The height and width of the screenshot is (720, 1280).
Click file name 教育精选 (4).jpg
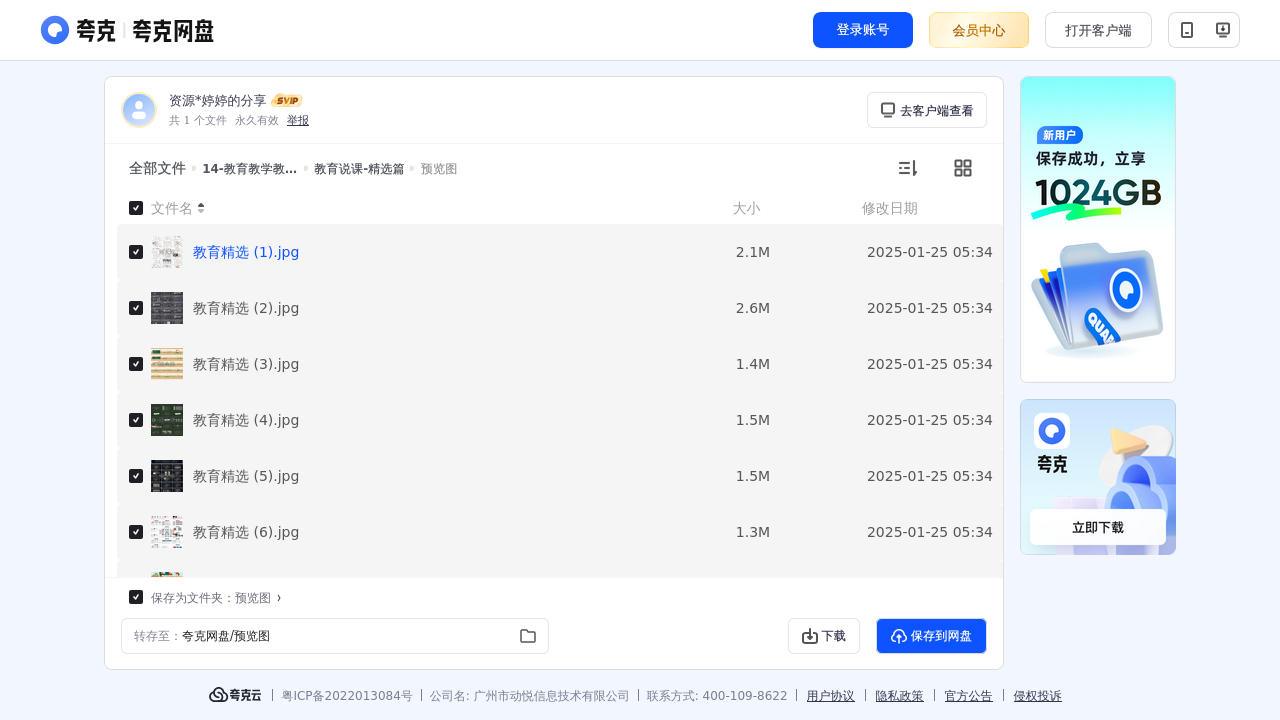[x=246, y=420]
